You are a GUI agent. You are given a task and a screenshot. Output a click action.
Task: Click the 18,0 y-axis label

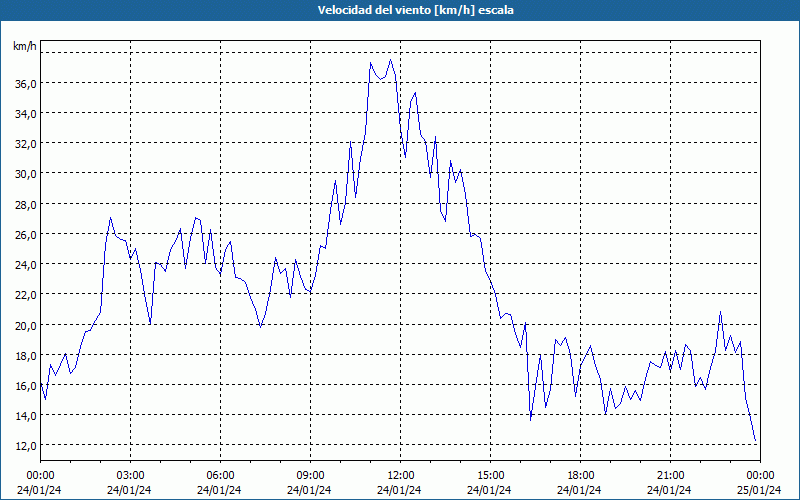(26, 356)
